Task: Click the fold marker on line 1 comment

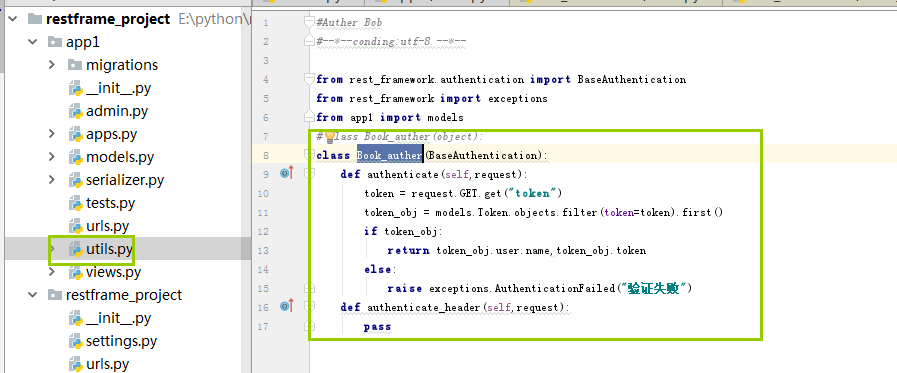Action: [309, 22]
